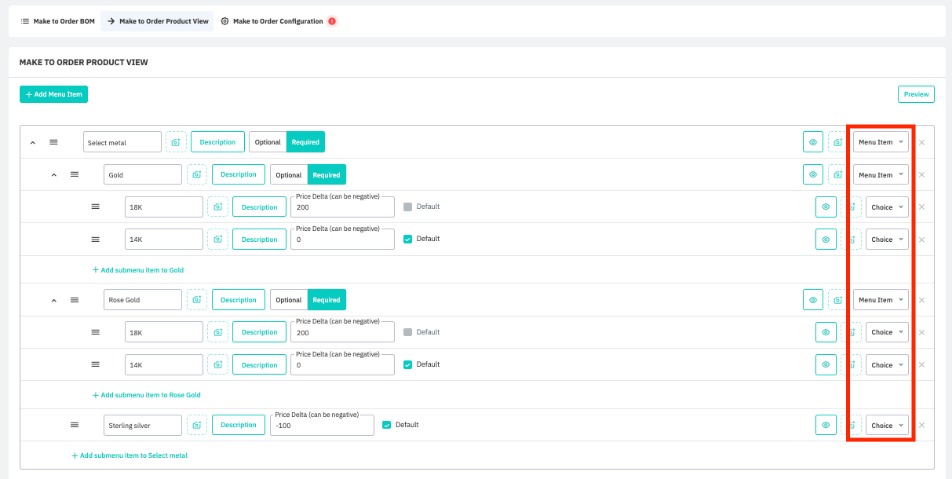Toggle visibility eye for Select metal row
Screen dimensions: 952x479
813,143
